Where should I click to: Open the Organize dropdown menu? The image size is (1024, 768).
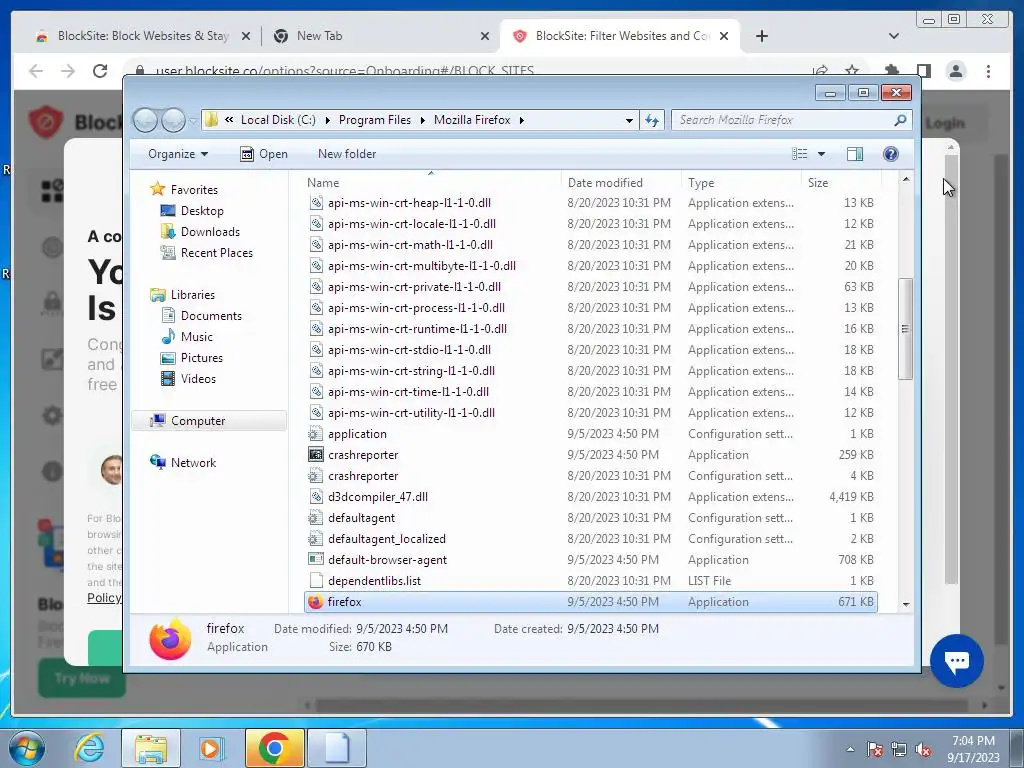pyautogui.click(x=178, y=154)
